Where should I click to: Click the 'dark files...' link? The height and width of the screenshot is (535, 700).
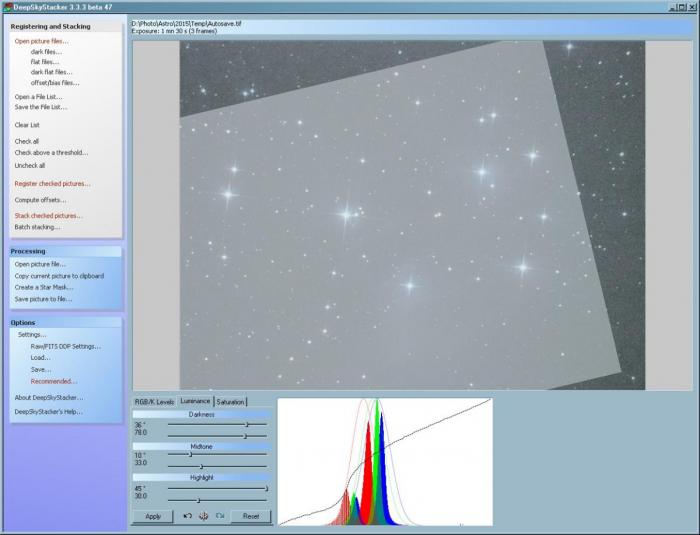pyautogui.click(x=46, y=52)
